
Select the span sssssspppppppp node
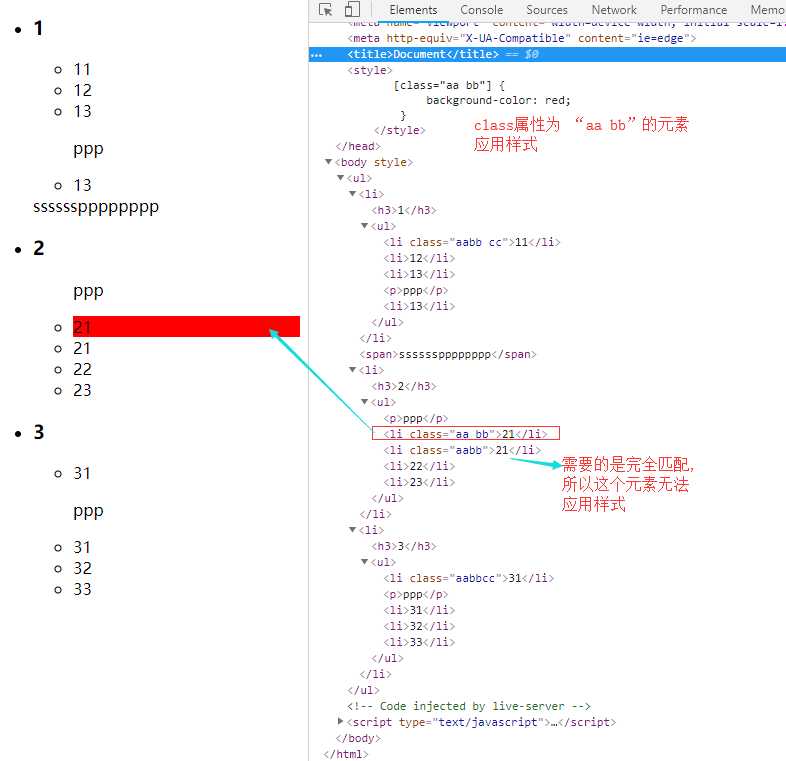pyautogui.click(x=448, y=354)
